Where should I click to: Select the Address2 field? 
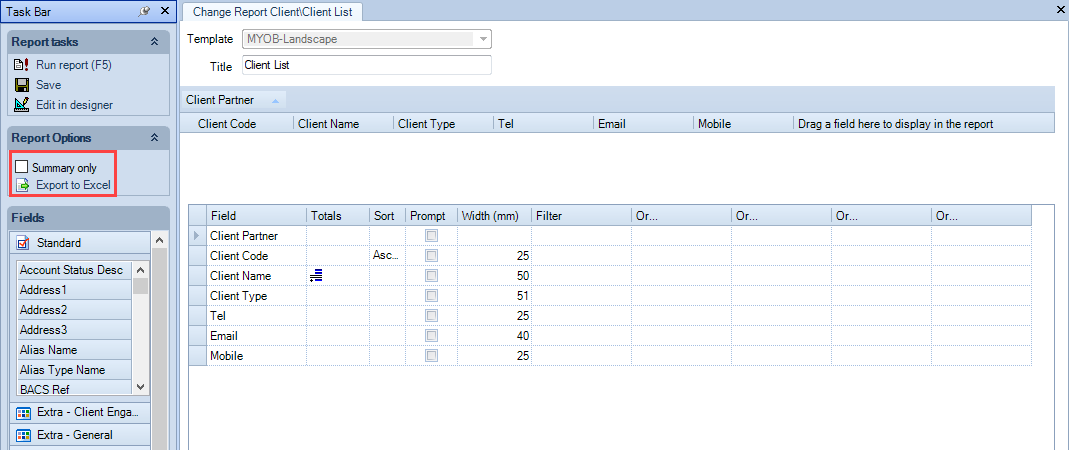point(74,310)
